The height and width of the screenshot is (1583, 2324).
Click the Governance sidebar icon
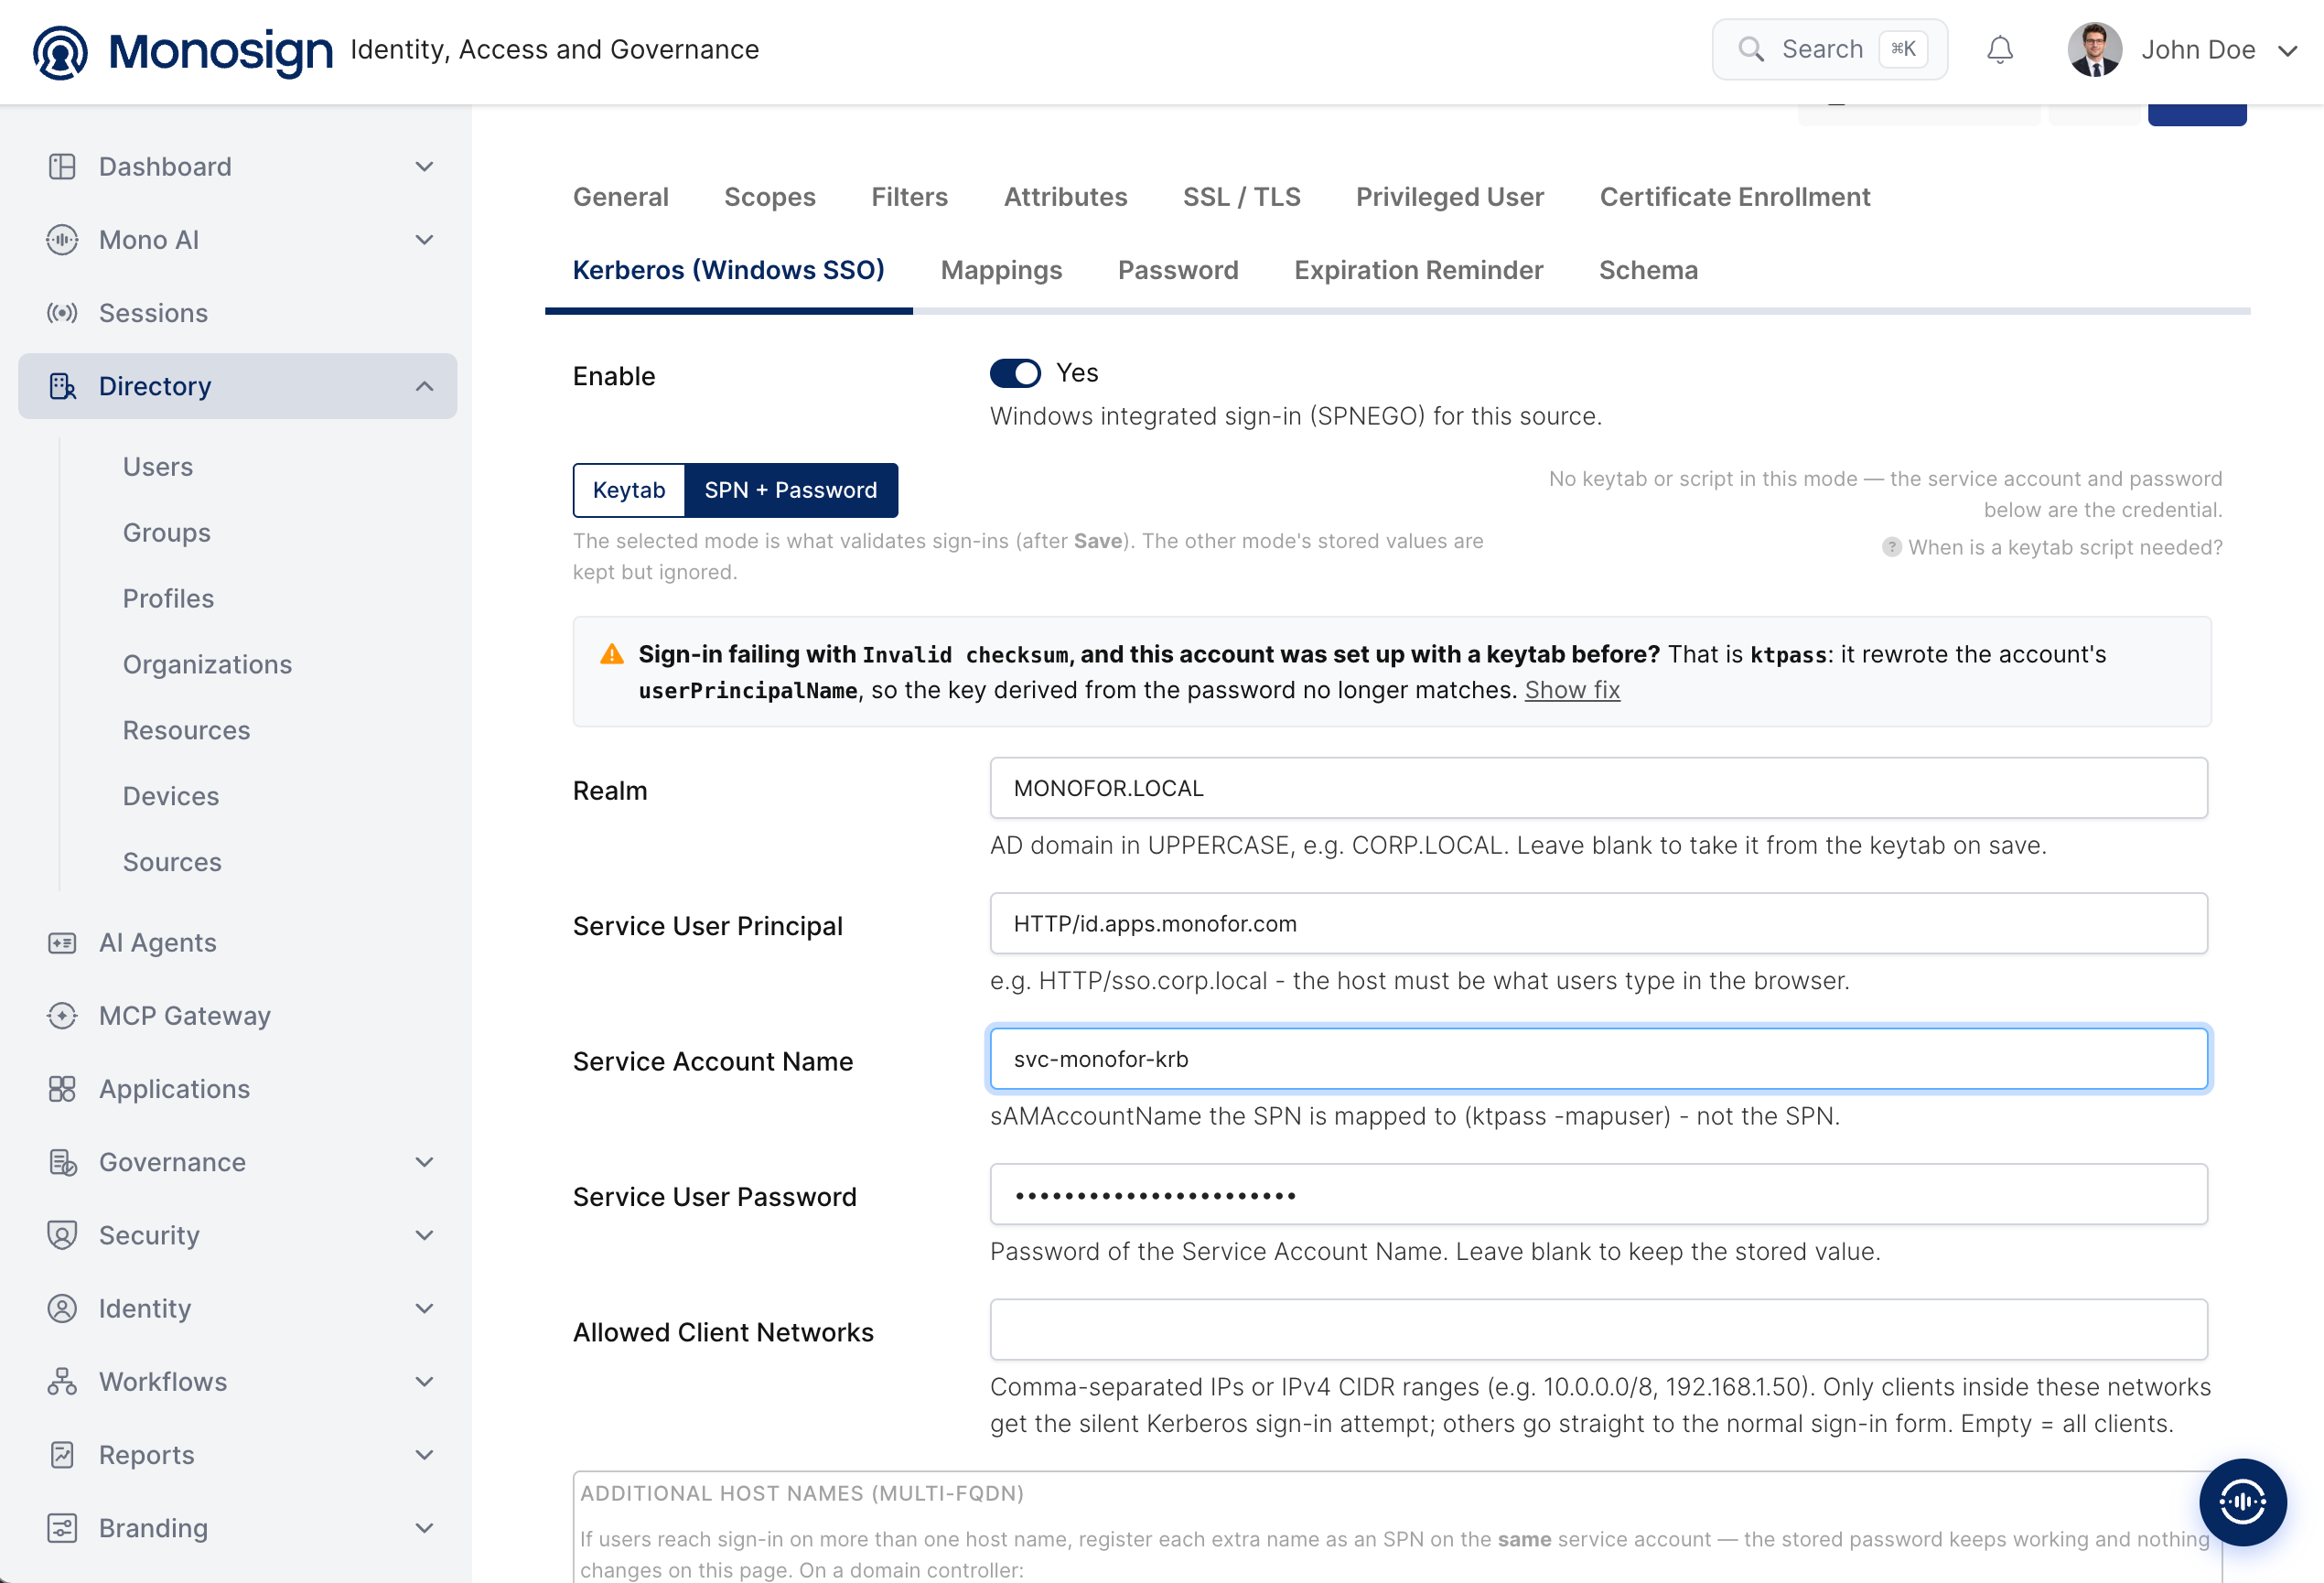click(x=62, y=1162)
